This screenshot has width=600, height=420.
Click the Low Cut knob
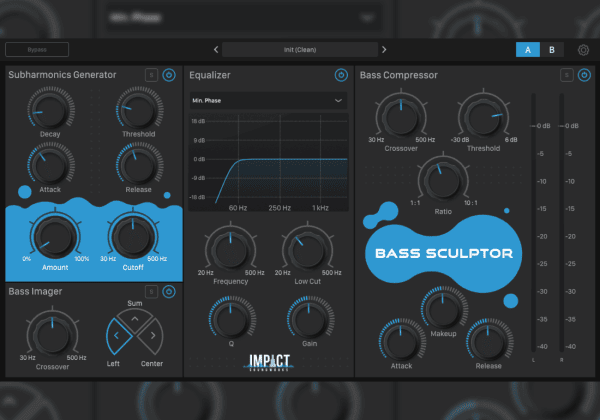click(308, 249)
